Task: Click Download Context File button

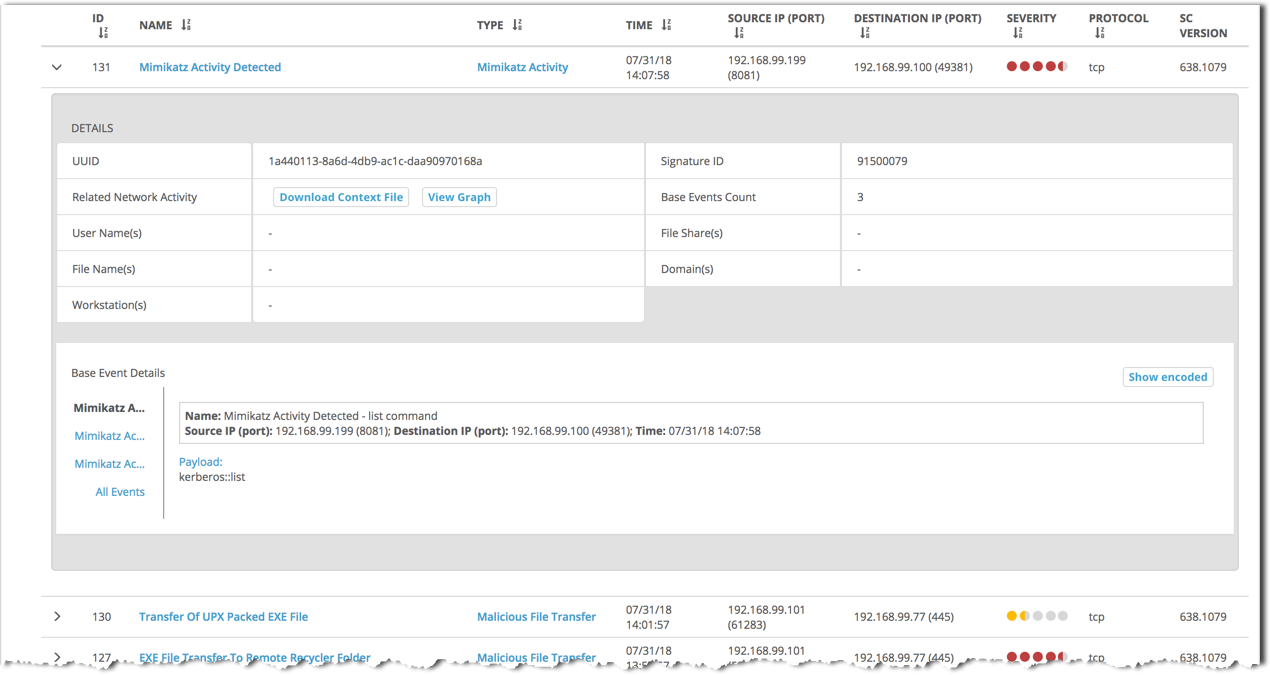Action: (341, 197)
